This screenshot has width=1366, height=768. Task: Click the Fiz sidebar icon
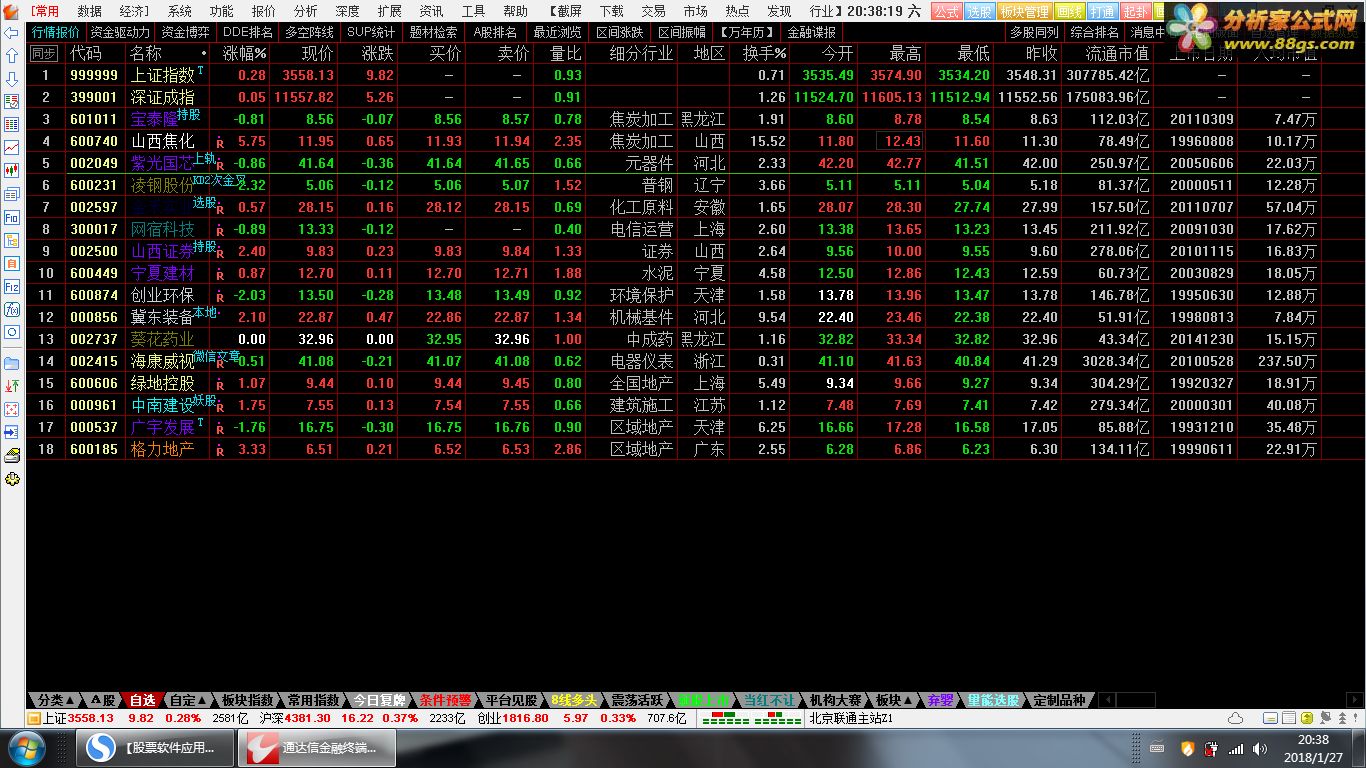pos(12,286)
